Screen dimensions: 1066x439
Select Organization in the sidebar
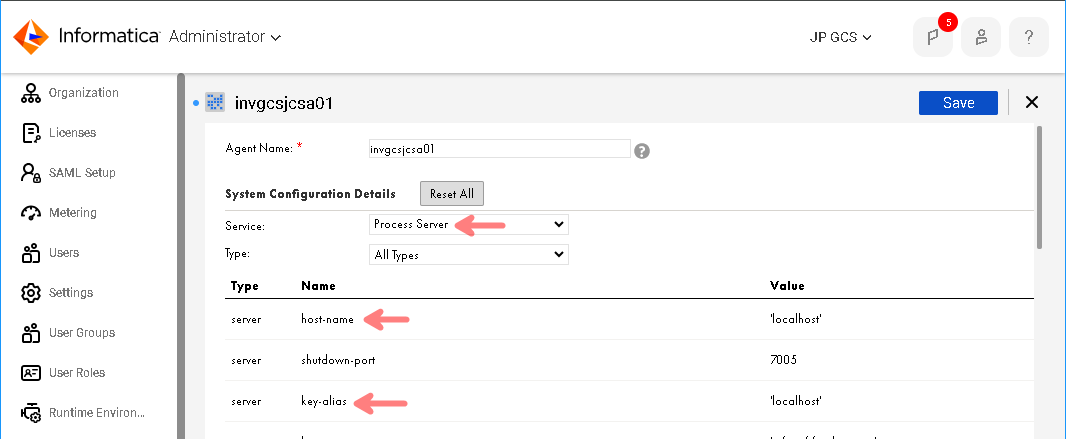pos(84,92)
